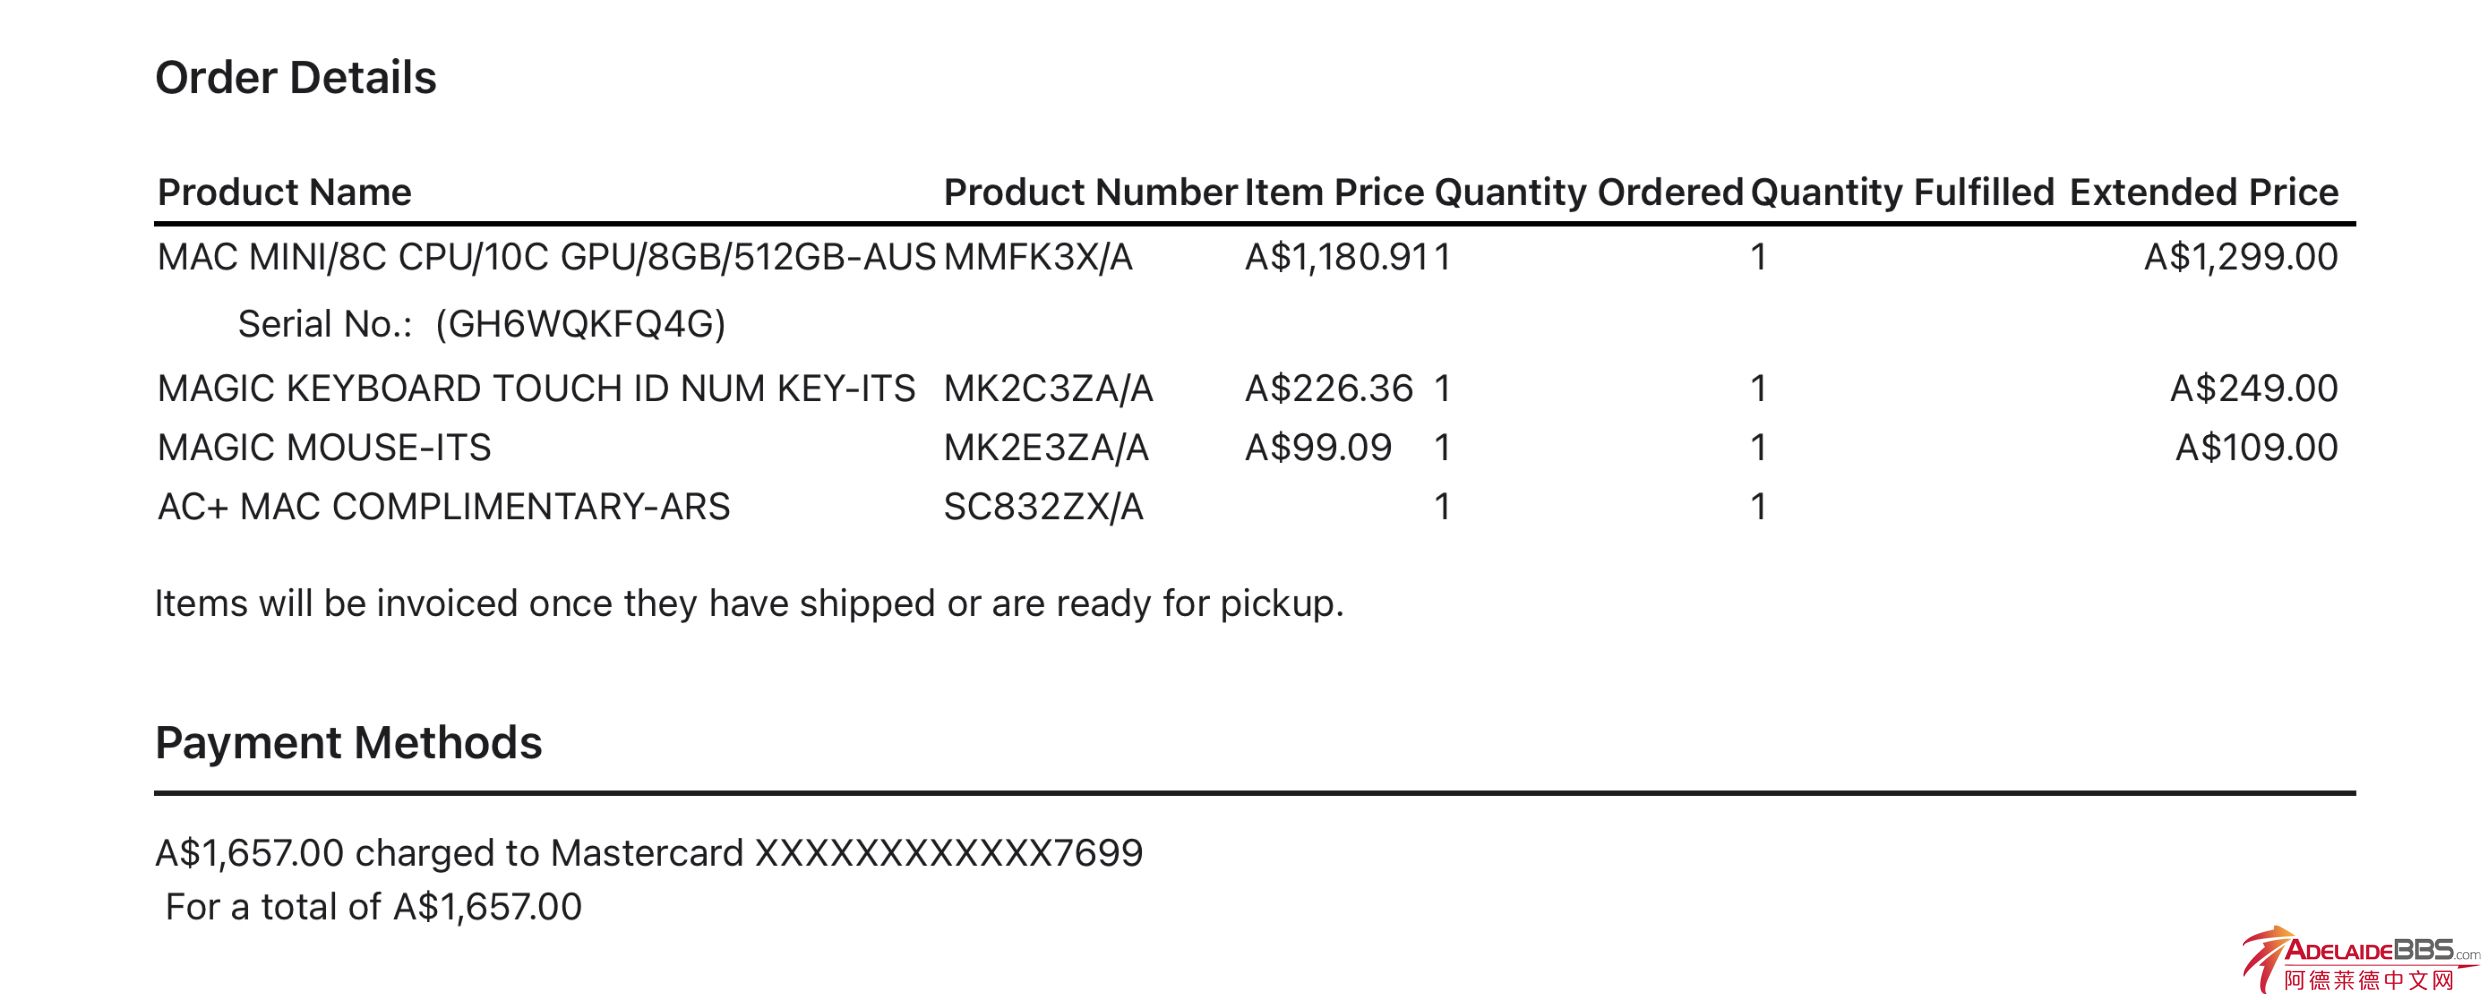Click product number SC832ZX/A

coord(1043,507)
